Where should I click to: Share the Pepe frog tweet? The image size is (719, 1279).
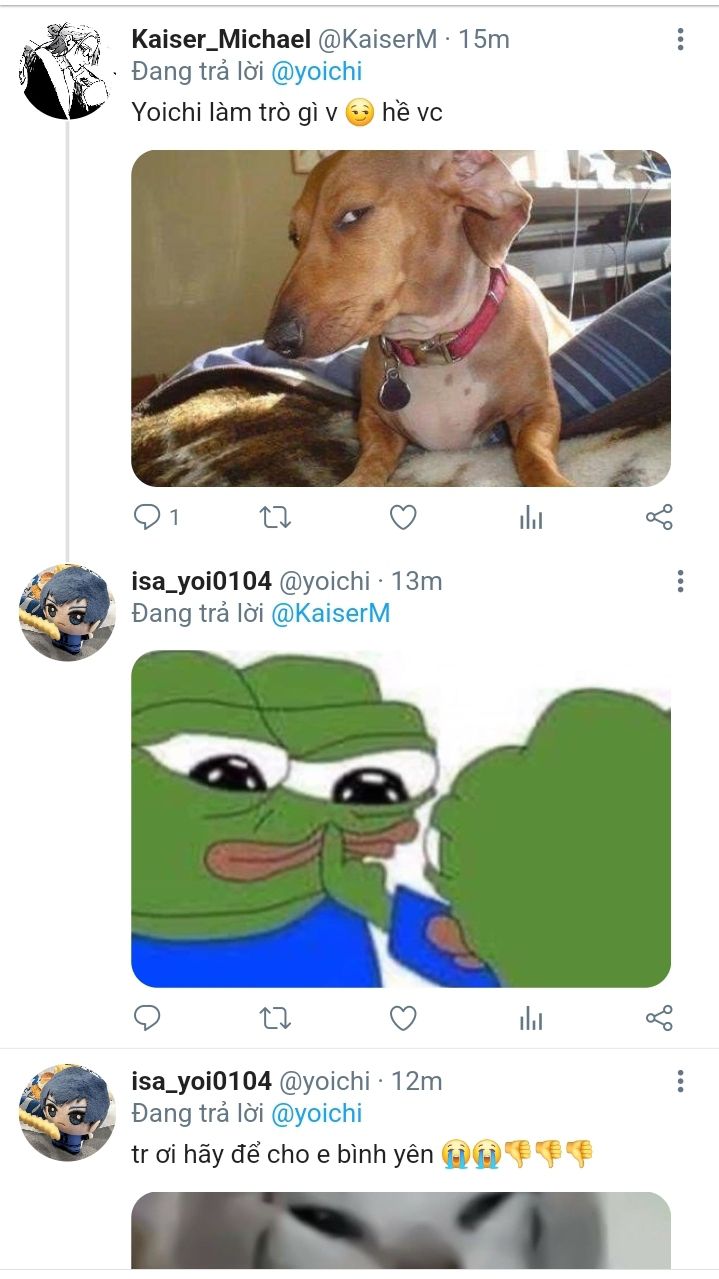(659, 1018)
